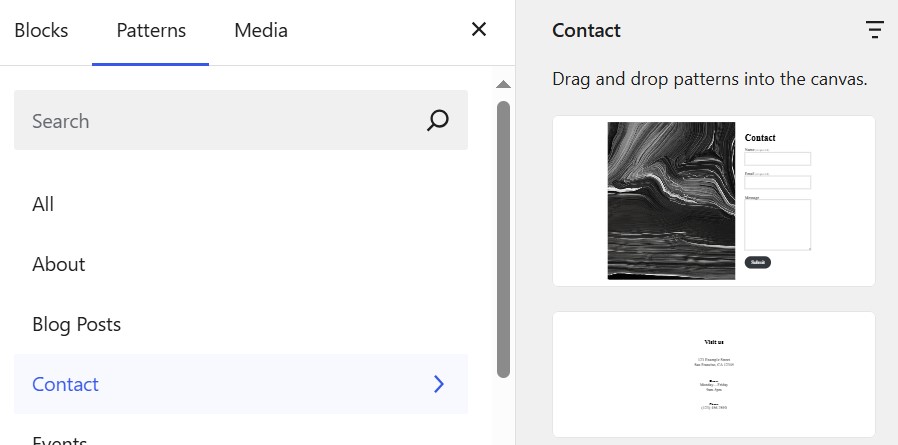Select the Contact category row
The width and height of the screenshot is (898, 445).
241,384
